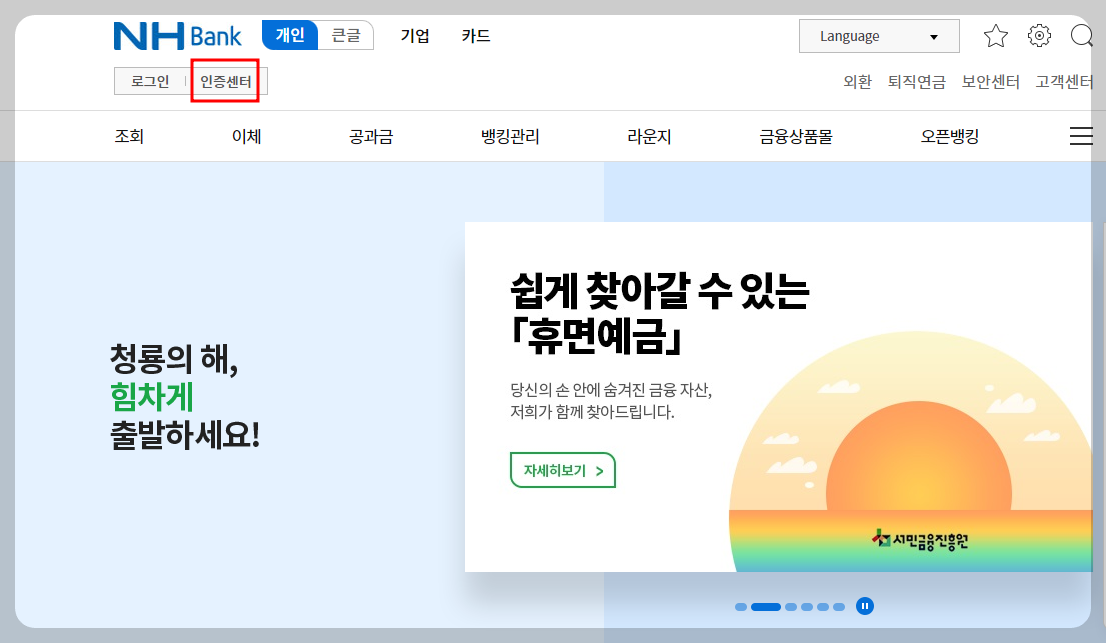Image resolution: width=1106 pixels, height=643 pixels.
Task: Select the 개인 banking mode
Action: tap(290, 35)
